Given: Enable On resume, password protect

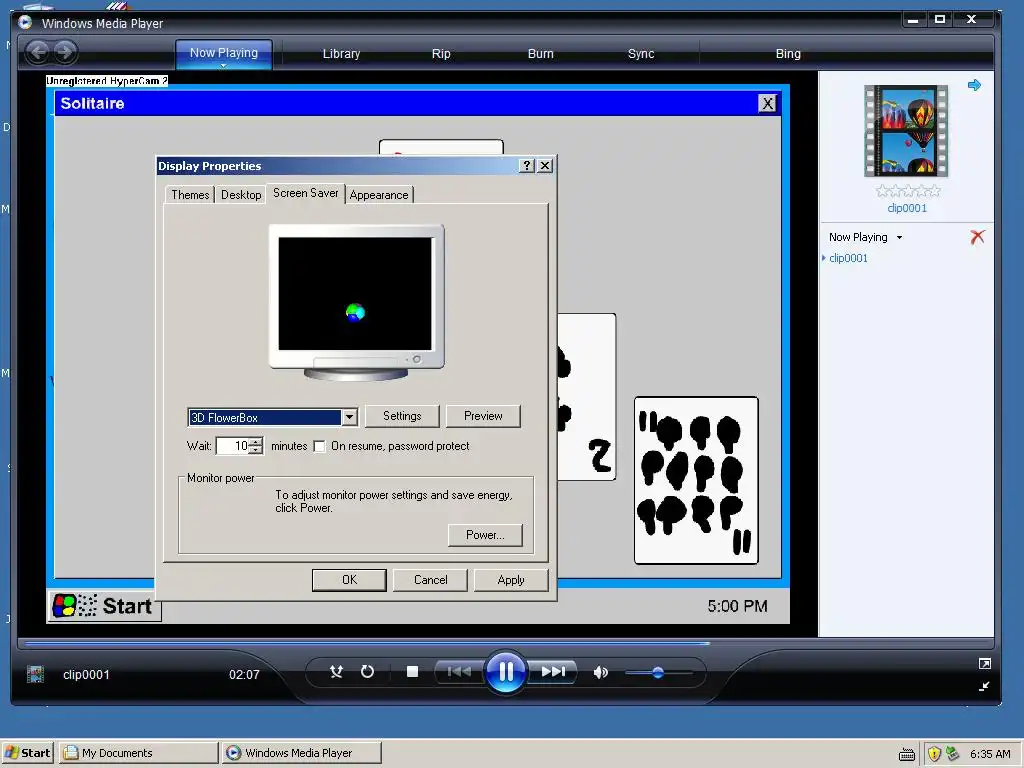Looking at the screenshot, I should point(319,446).
